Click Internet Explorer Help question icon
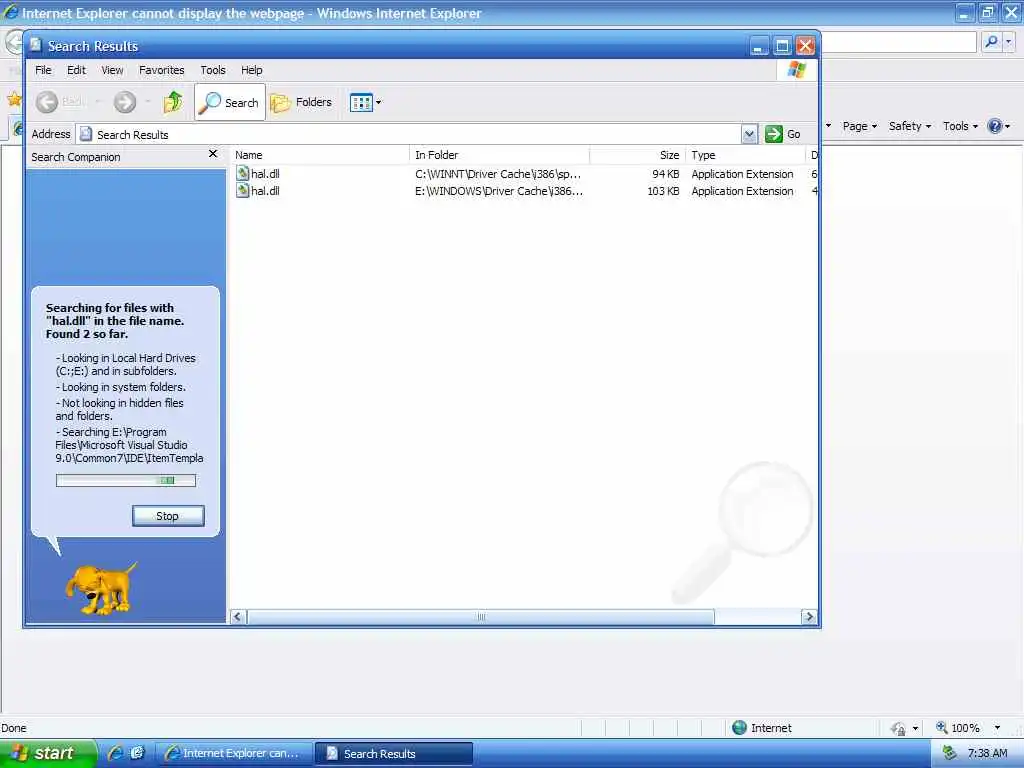Screen dimensions: 1024x768 coord(995,126)
